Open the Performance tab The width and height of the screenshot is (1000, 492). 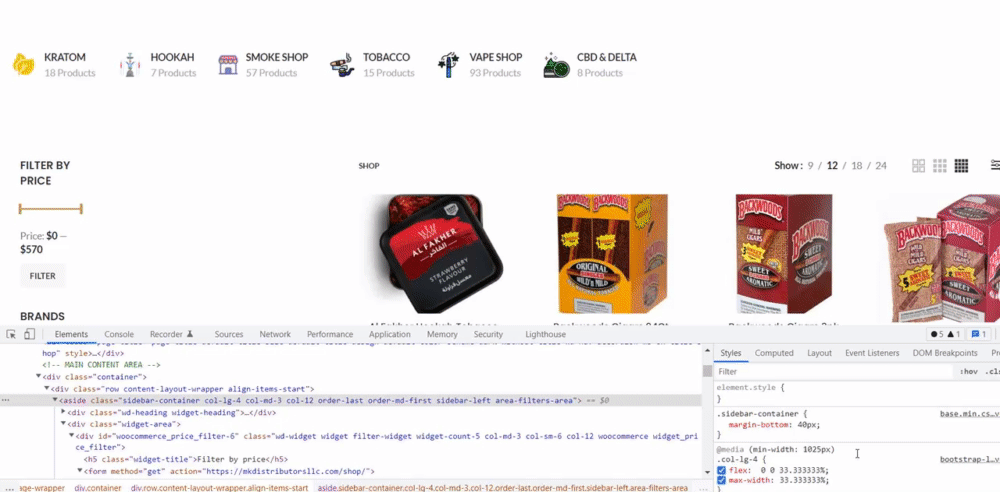point(330,334)
